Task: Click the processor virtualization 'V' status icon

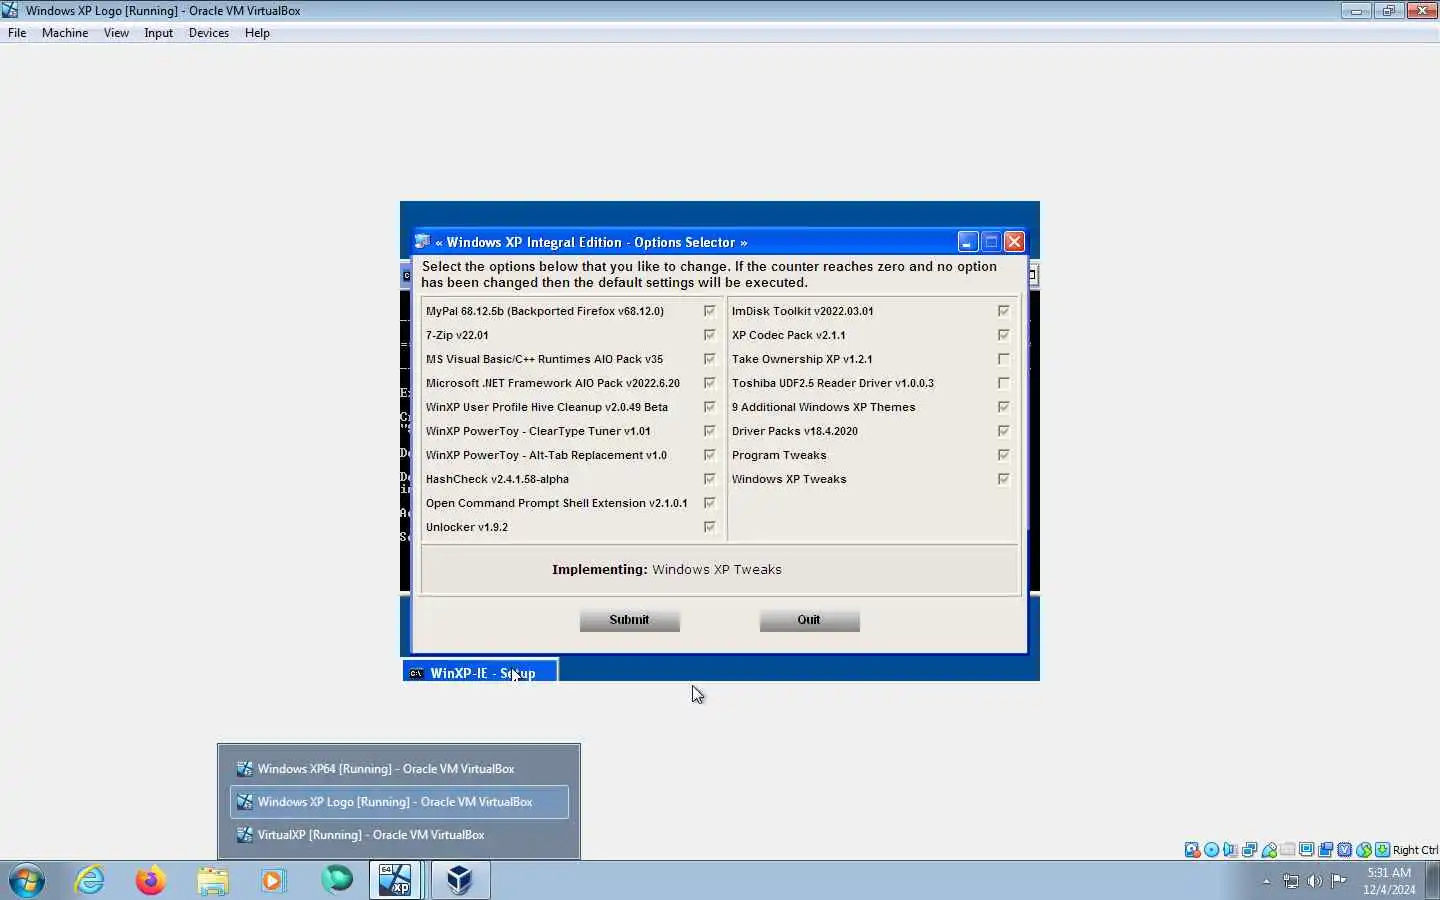Action: (x=1345, y=850)
